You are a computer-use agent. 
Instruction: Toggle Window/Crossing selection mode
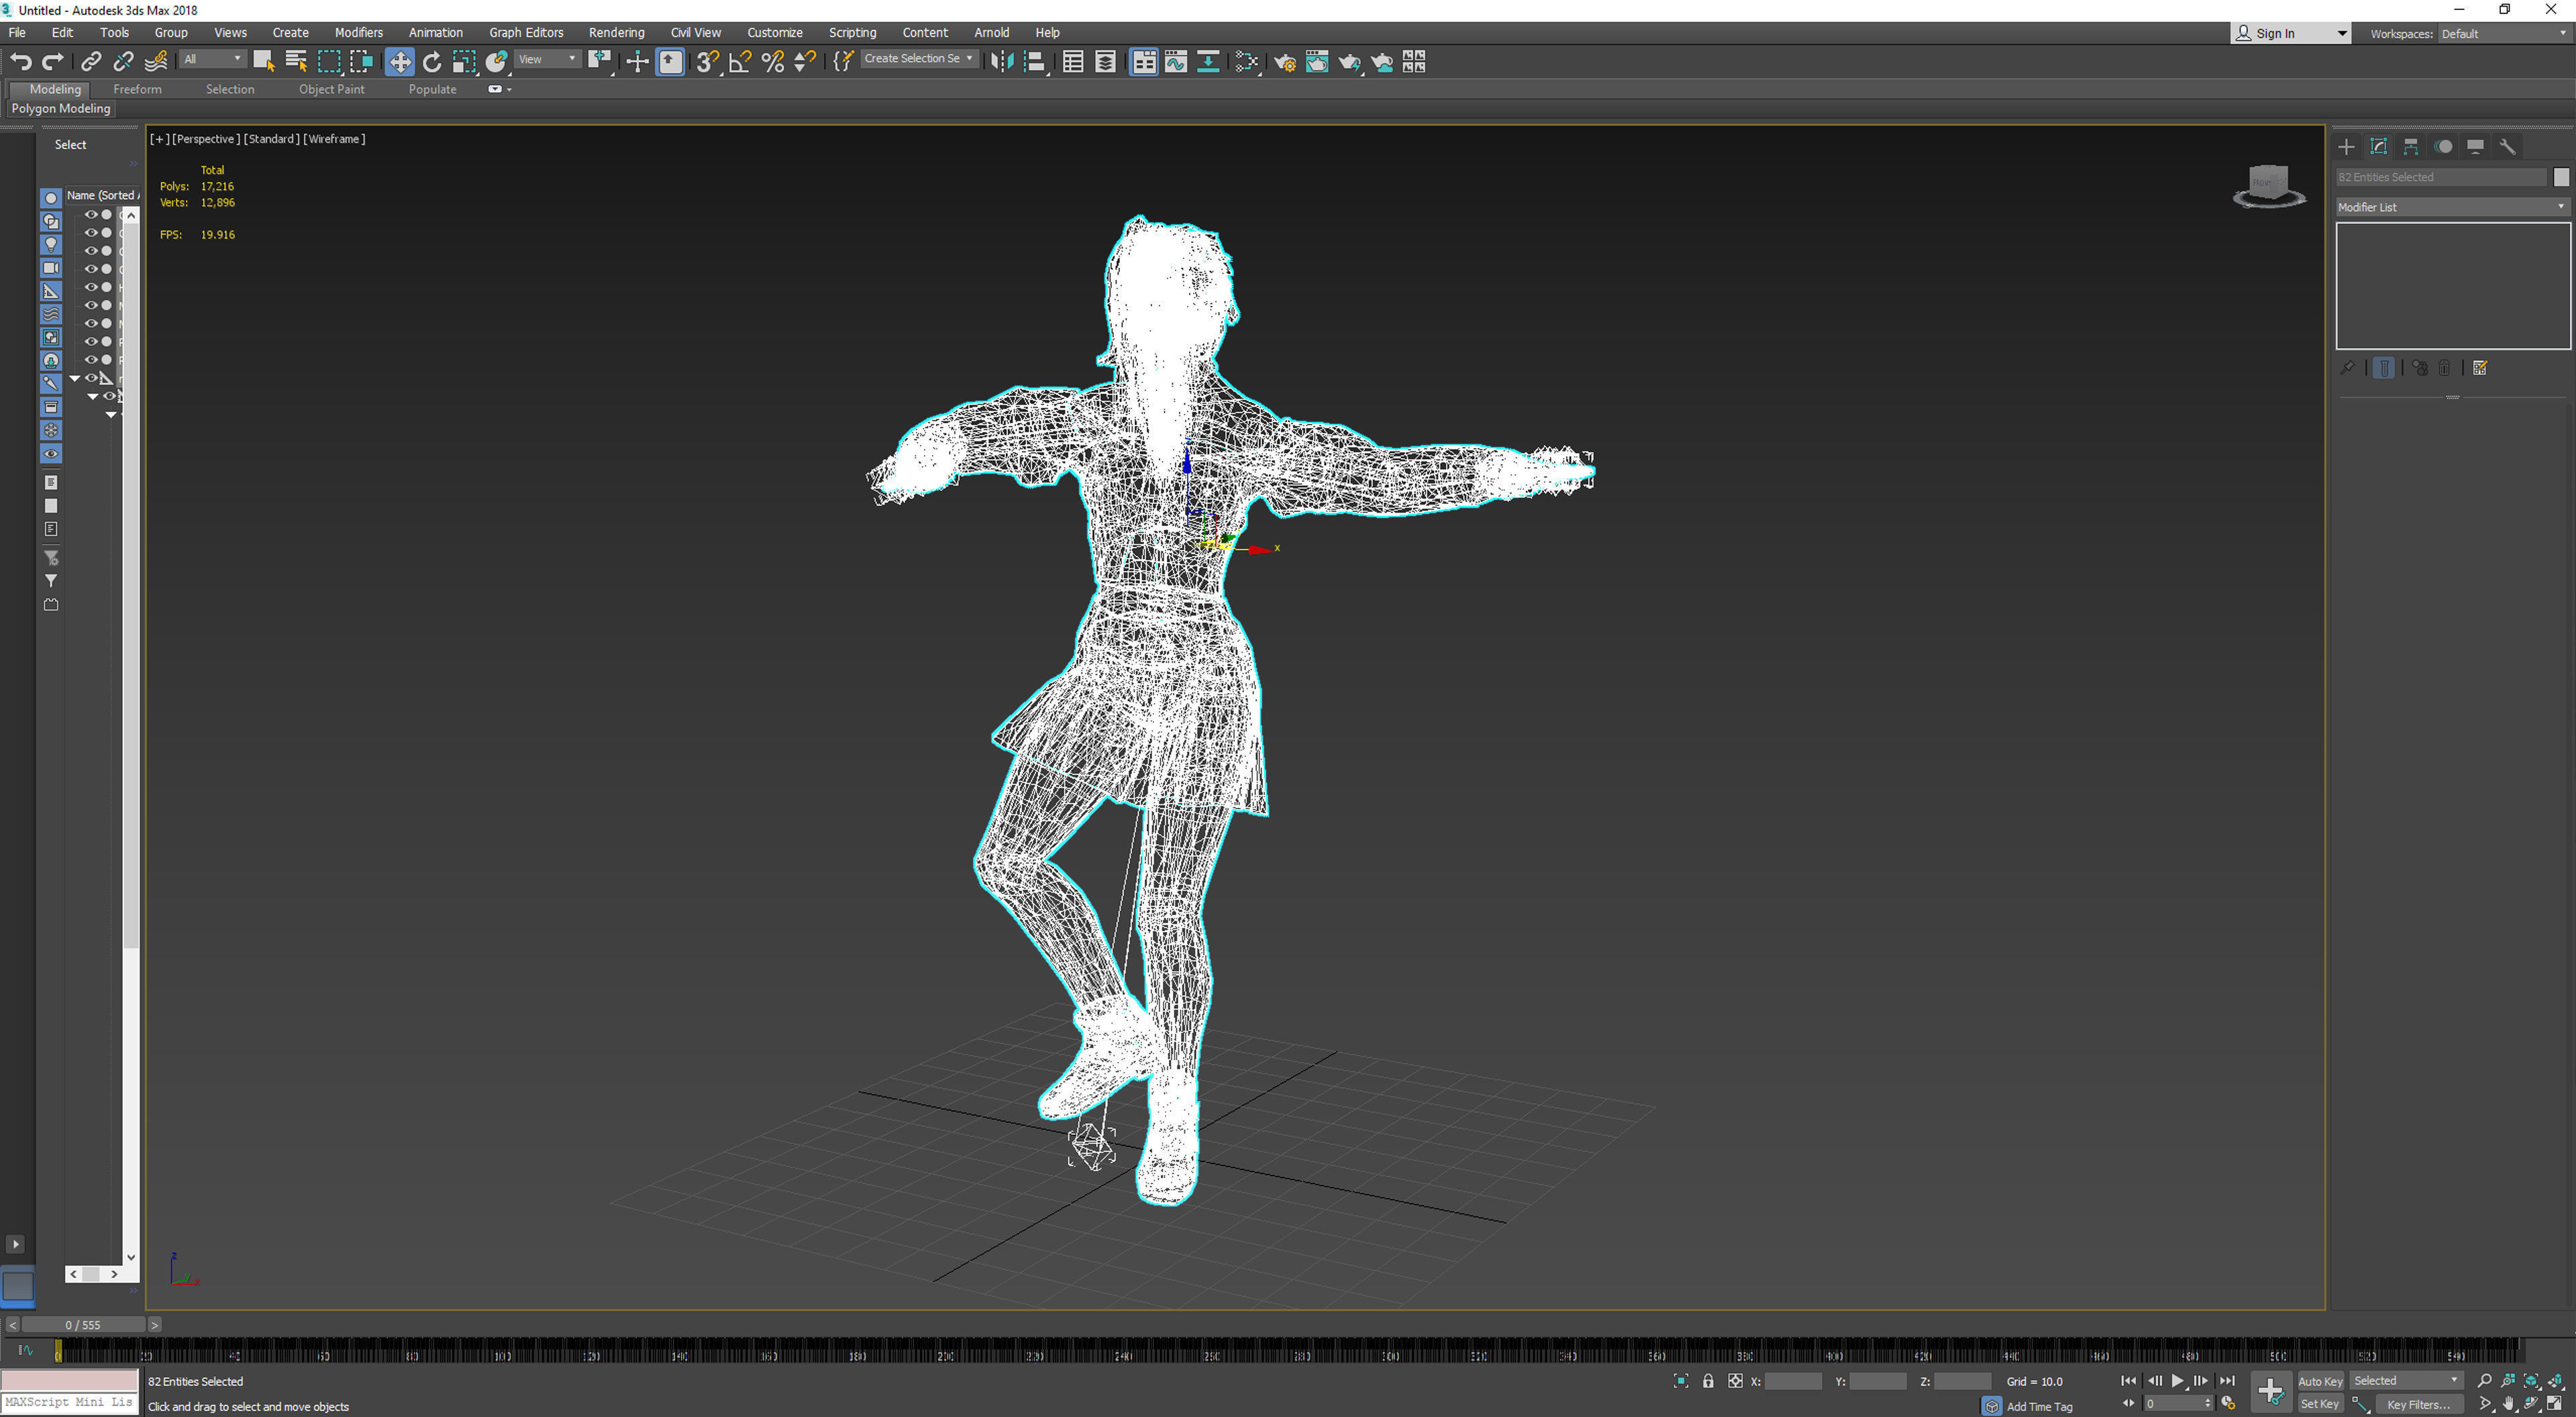click(361, 62)
